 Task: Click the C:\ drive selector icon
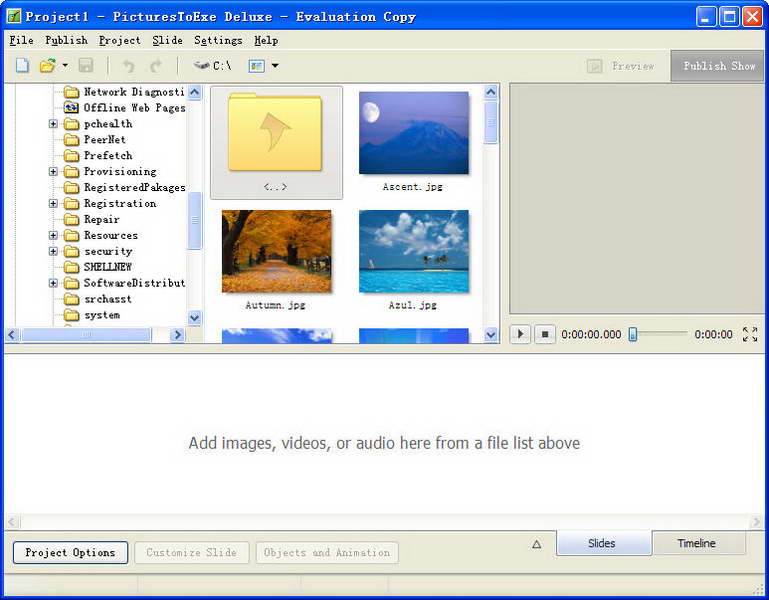point(202,66)
